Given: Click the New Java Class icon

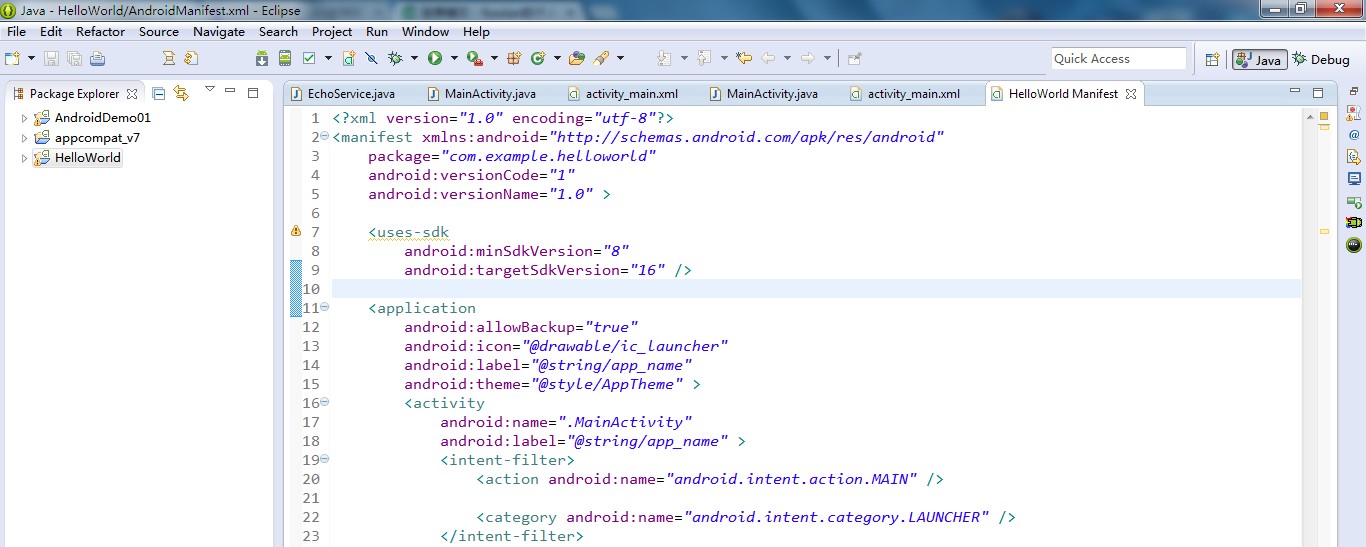Looking at the screenshot, I should point(537,59).
